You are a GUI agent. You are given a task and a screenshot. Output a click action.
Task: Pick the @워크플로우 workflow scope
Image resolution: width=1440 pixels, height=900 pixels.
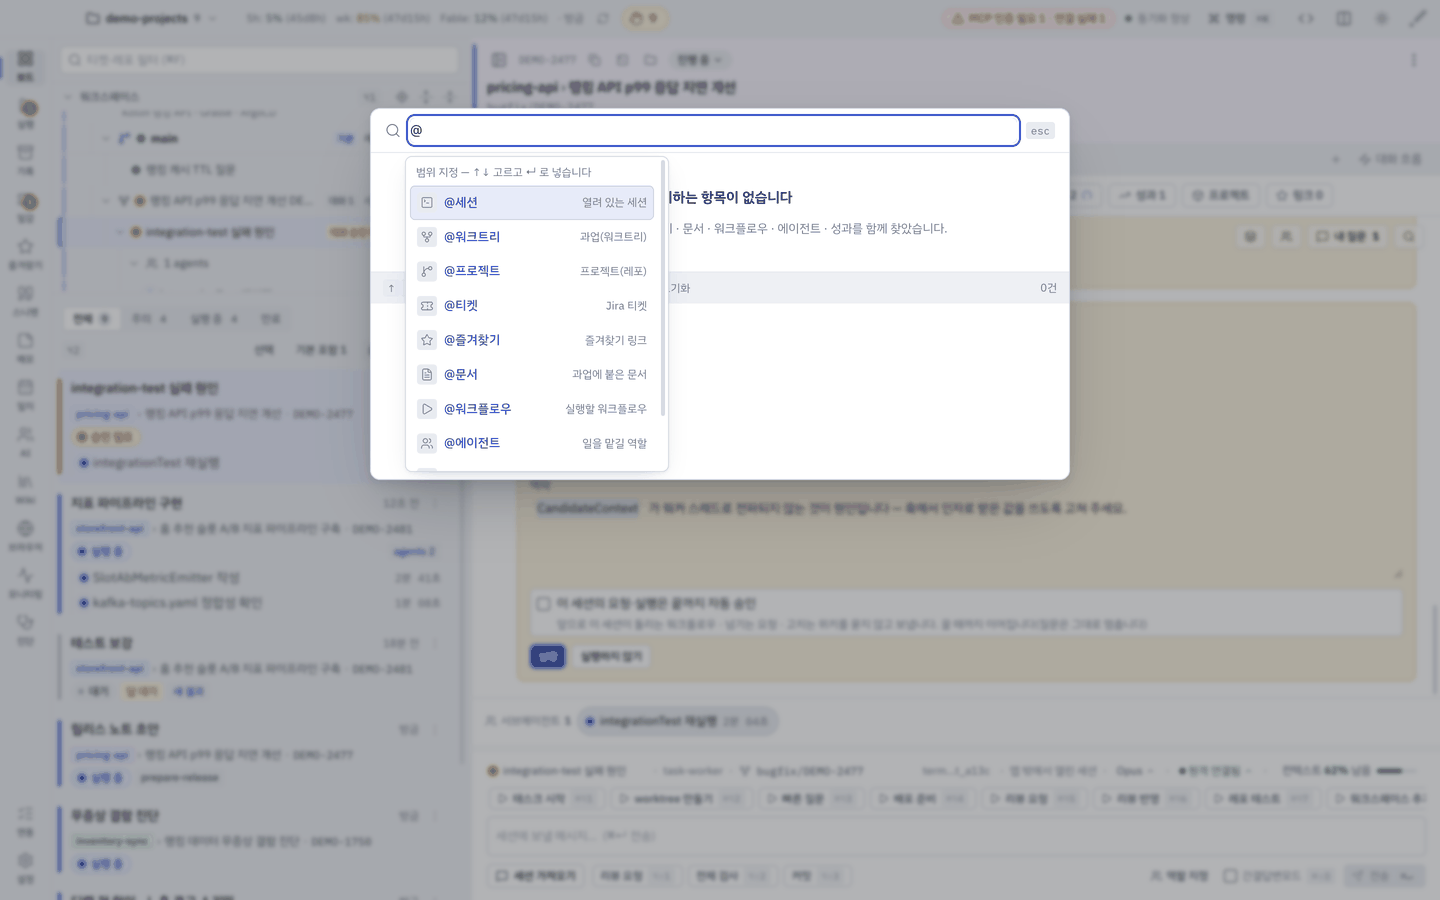532,409
